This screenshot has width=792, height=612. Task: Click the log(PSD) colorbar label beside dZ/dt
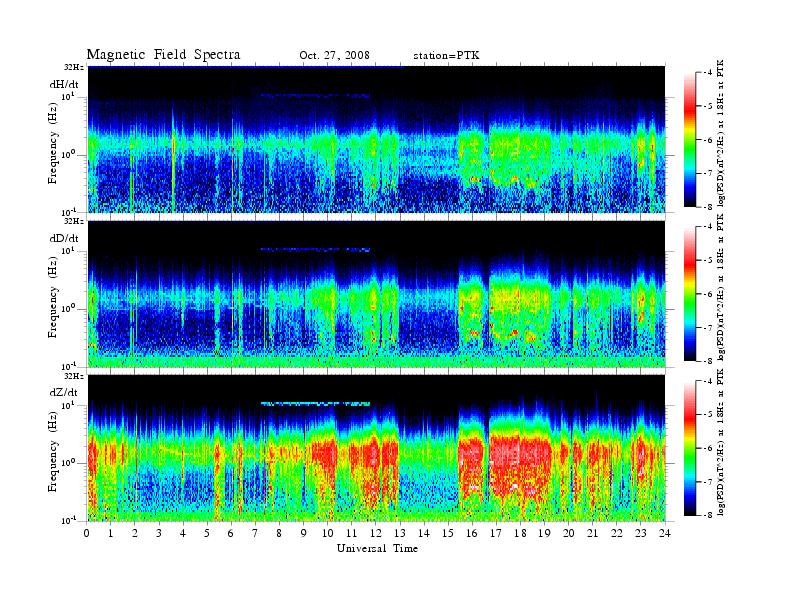pyautogui.click(x=721, y=442)
